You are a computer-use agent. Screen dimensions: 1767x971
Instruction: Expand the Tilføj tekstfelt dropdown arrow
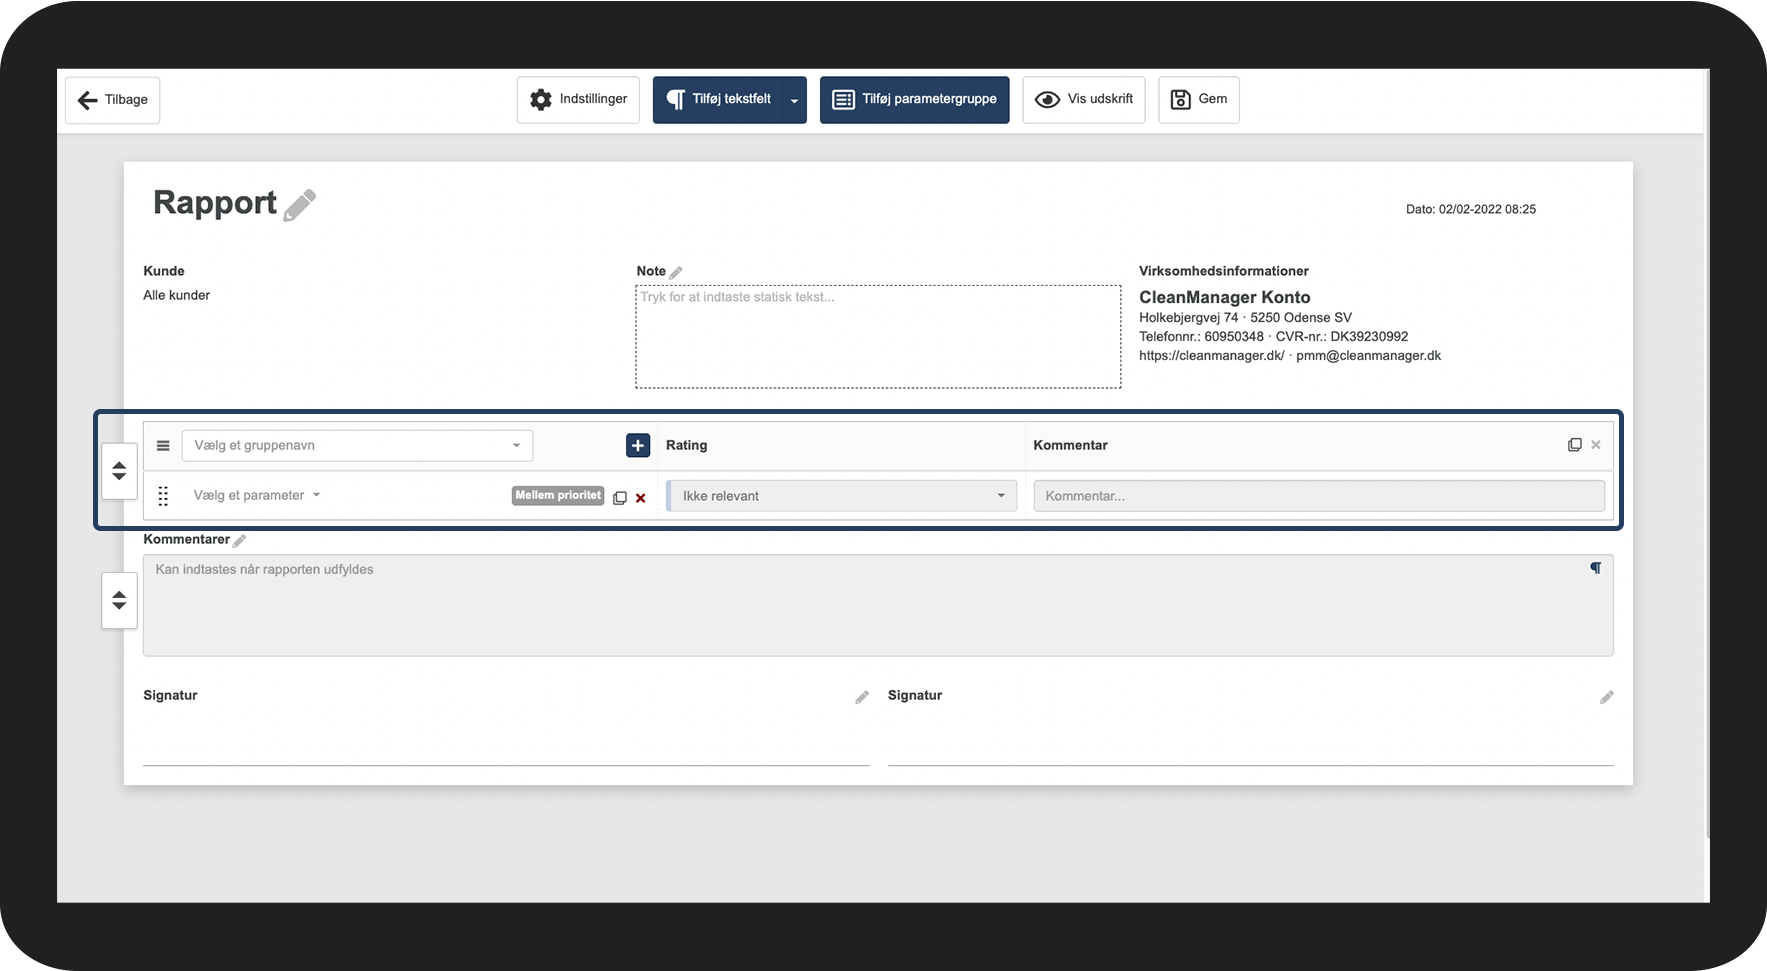coord(794,100)
